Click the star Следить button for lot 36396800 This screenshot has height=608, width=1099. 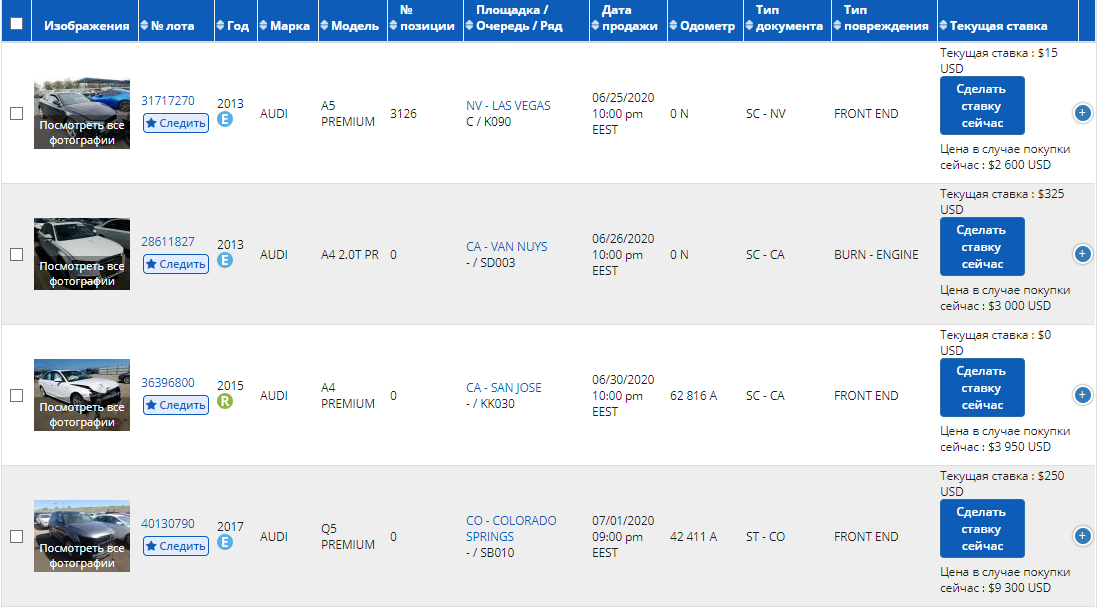pos(176,405)
